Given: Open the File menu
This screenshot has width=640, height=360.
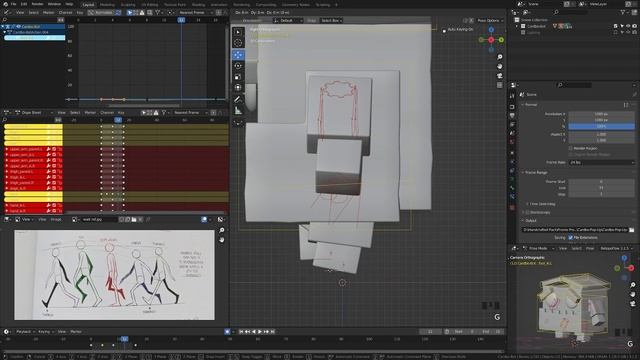Looking at the screenshot, I should pyautogui.click(x=13, y=4).
